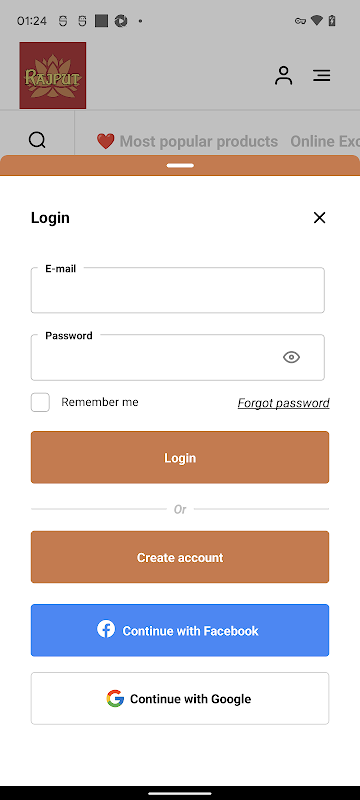Screen dimensions: 360x800
Task: Focus the Password input field
Action: 177,357
